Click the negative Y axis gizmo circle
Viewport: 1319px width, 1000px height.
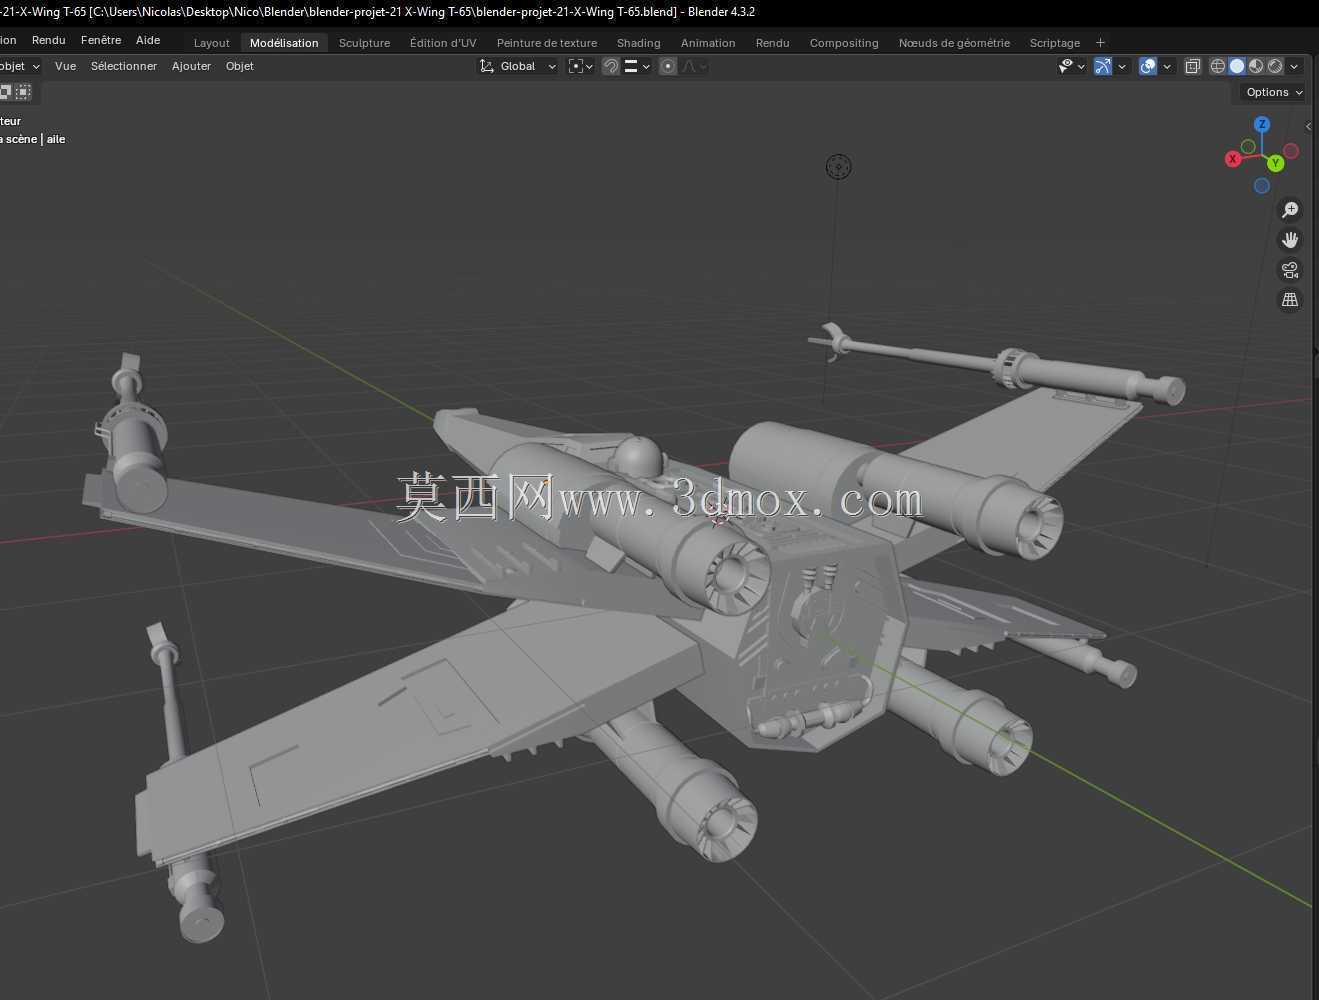tap(1248, 147)
